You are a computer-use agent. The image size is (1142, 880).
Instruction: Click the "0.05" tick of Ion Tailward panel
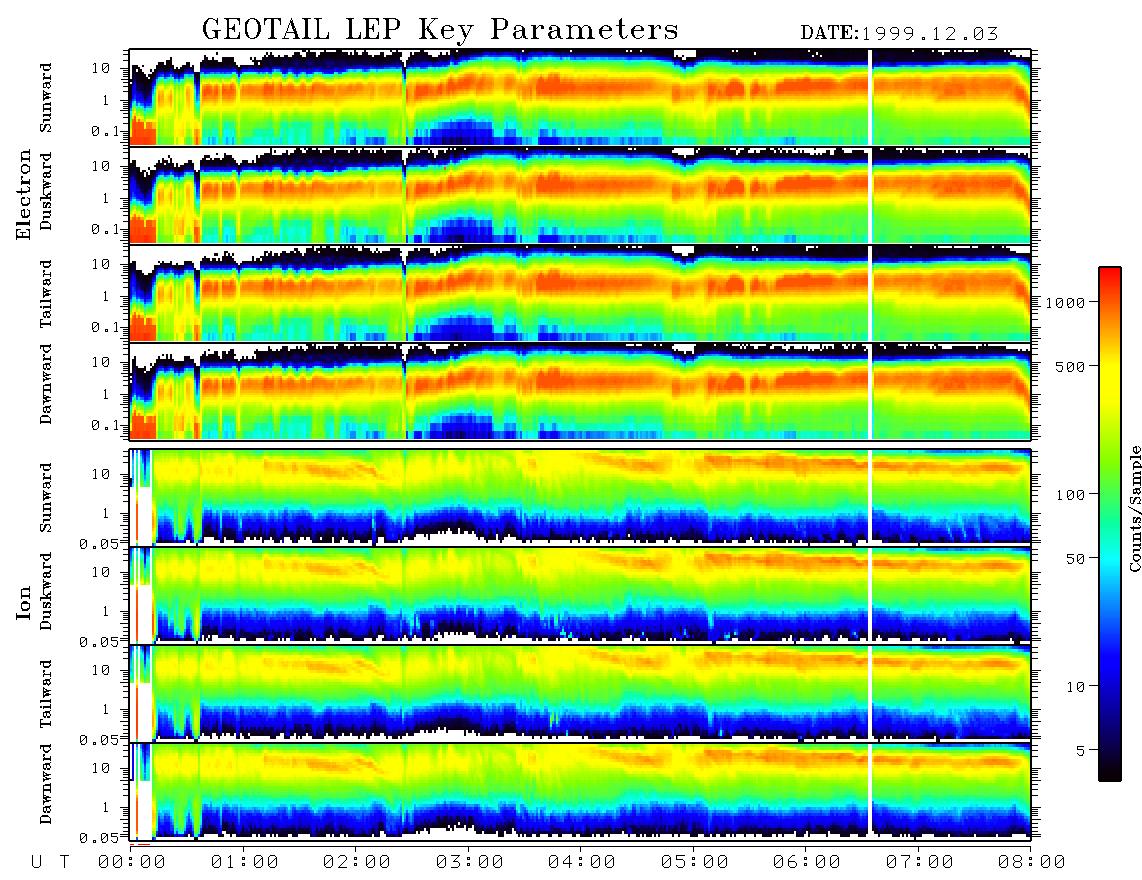[100, 740]
